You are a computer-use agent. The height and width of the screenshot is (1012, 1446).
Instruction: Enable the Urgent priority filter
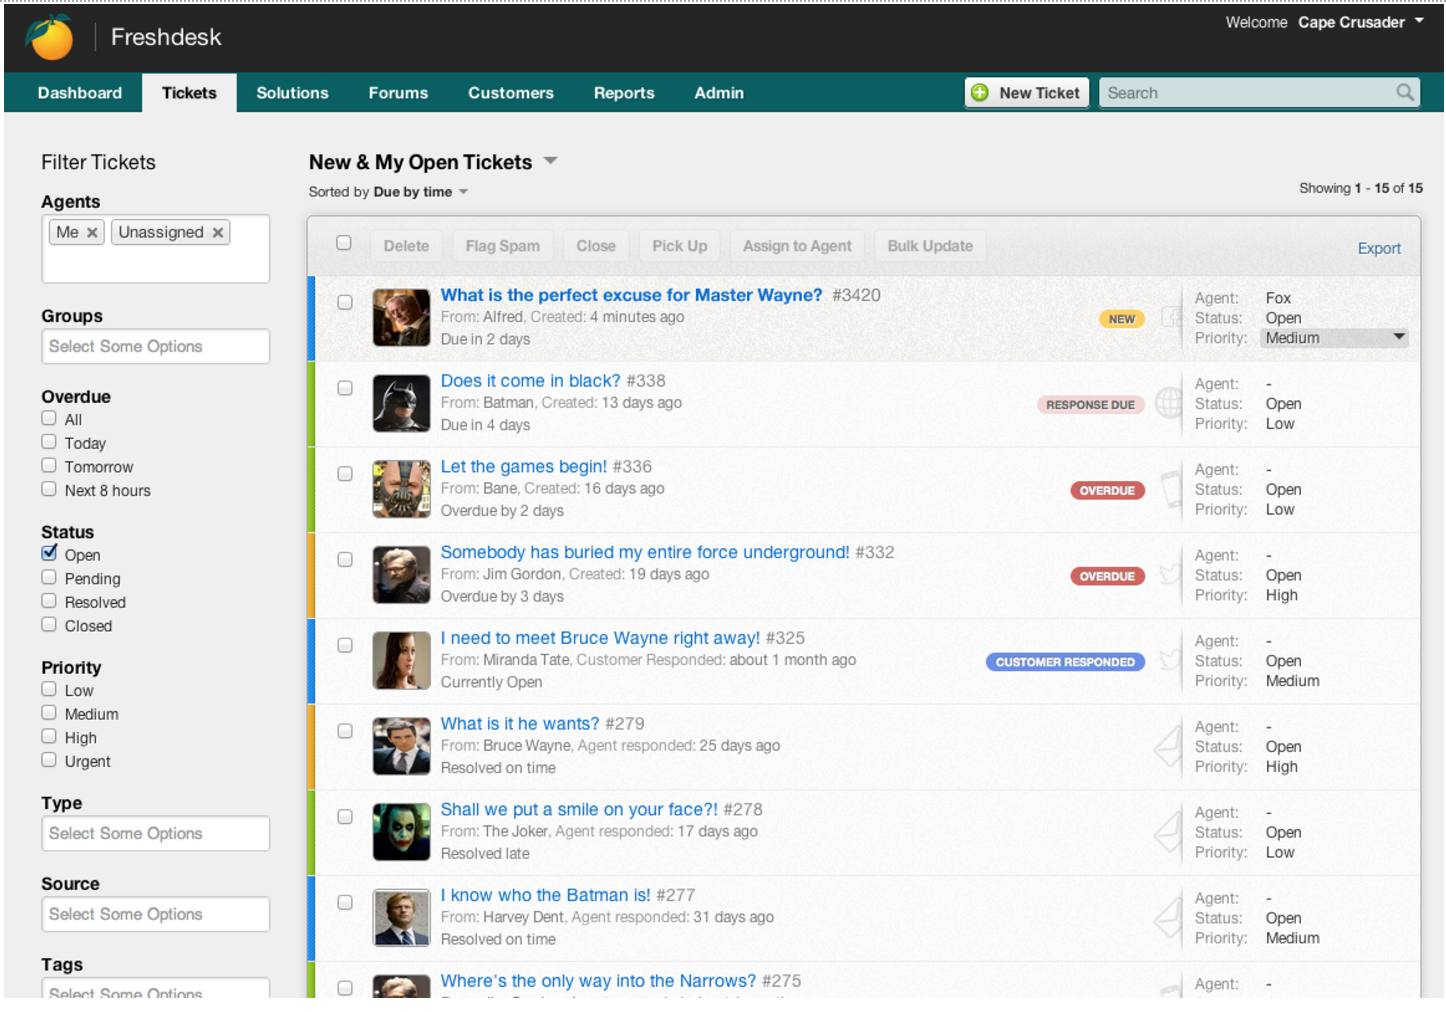[x=49, y=761]
